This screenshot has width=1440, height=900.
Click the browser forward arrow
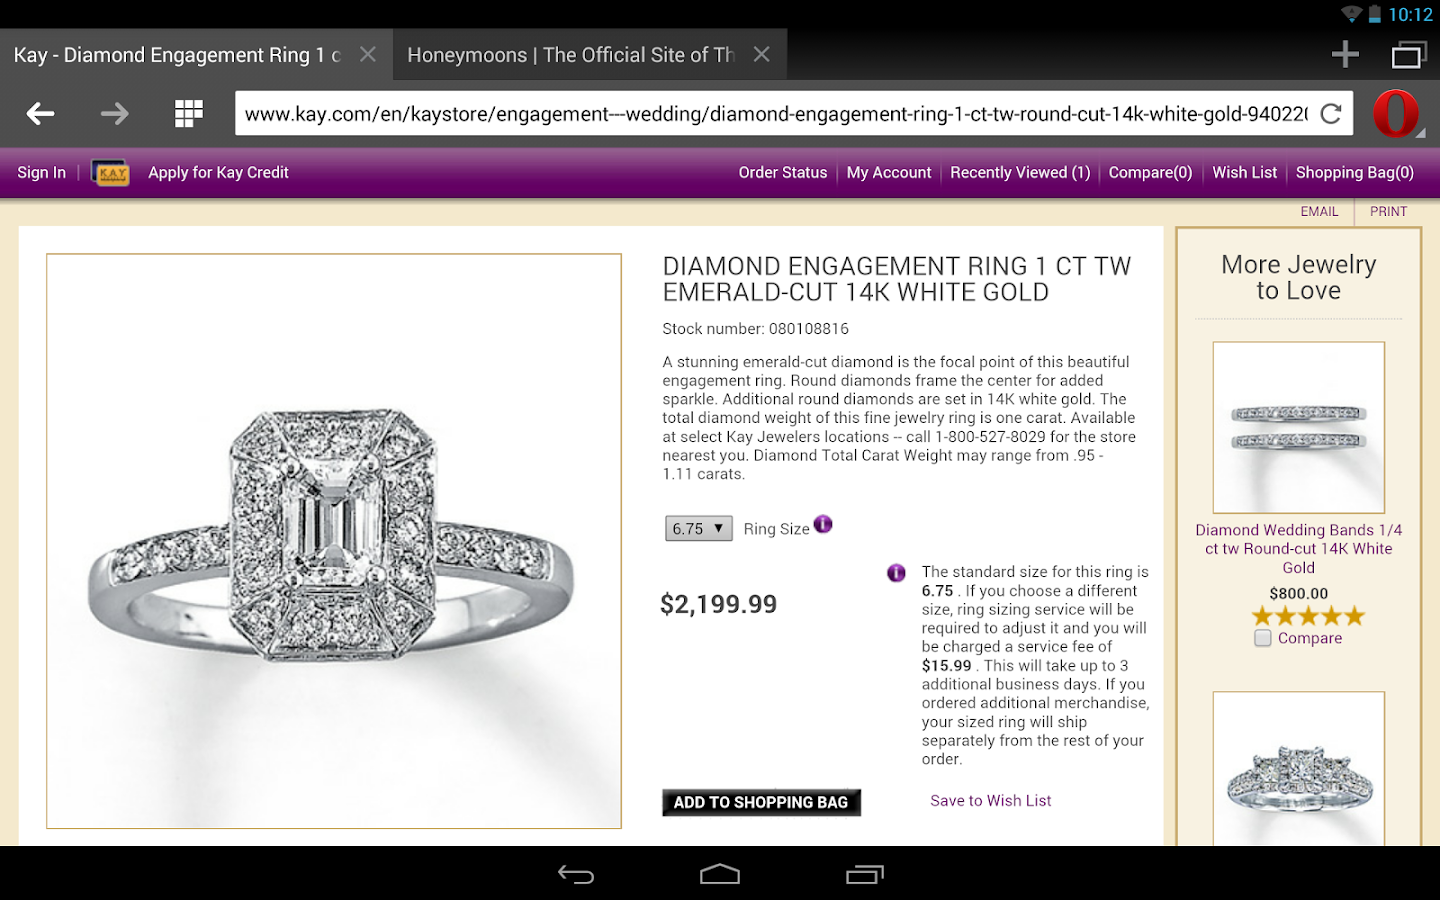(115, 114)
